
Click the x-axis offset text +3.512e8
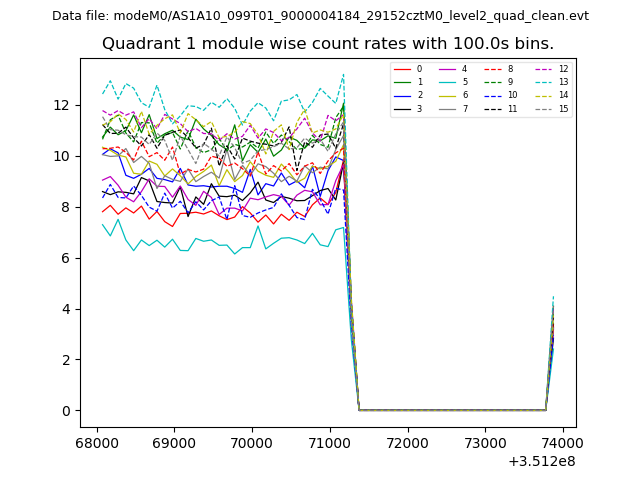(542, 461)
